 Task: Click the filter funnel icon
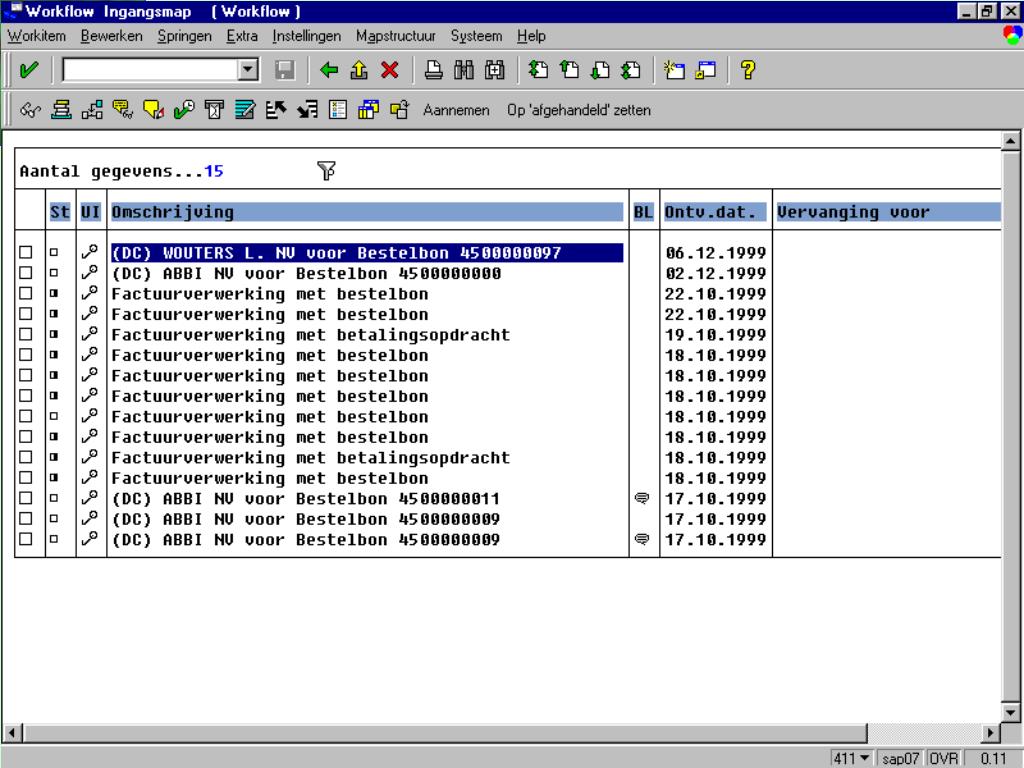[x=327, y=171]
